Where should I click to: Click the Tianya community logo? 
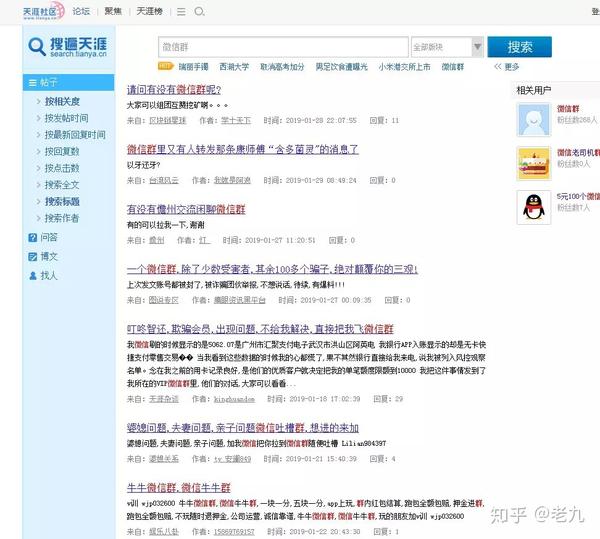(43, 11)
